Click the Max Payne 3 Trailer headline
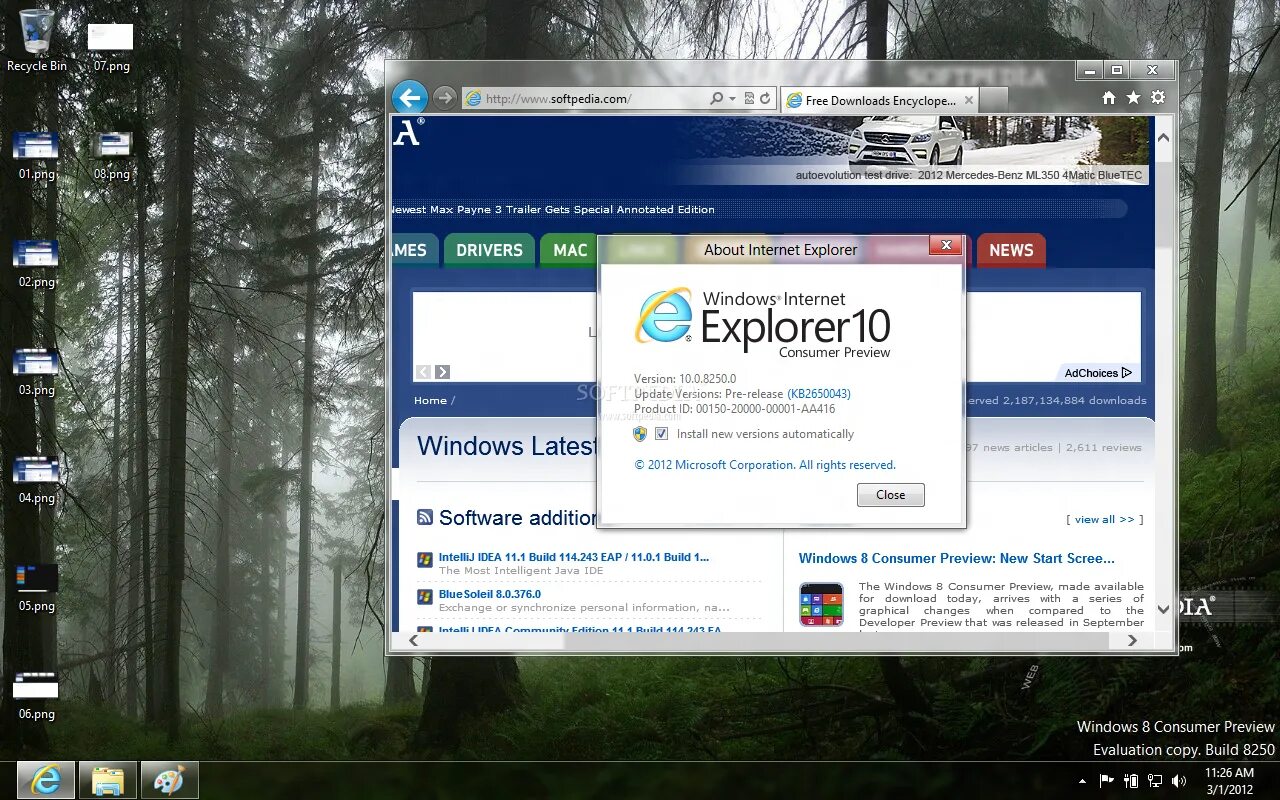1280x800 pixels. point(553,210)
